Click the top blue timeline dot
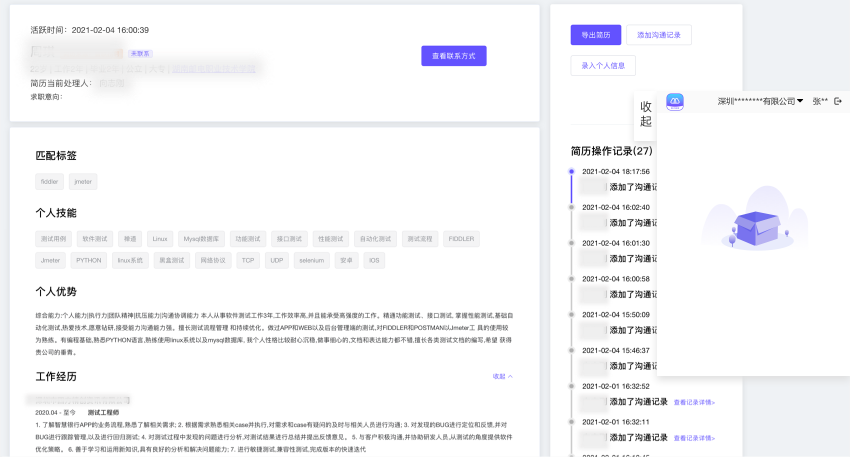Screen dimensions: 850x457 (x=571, y=172)
